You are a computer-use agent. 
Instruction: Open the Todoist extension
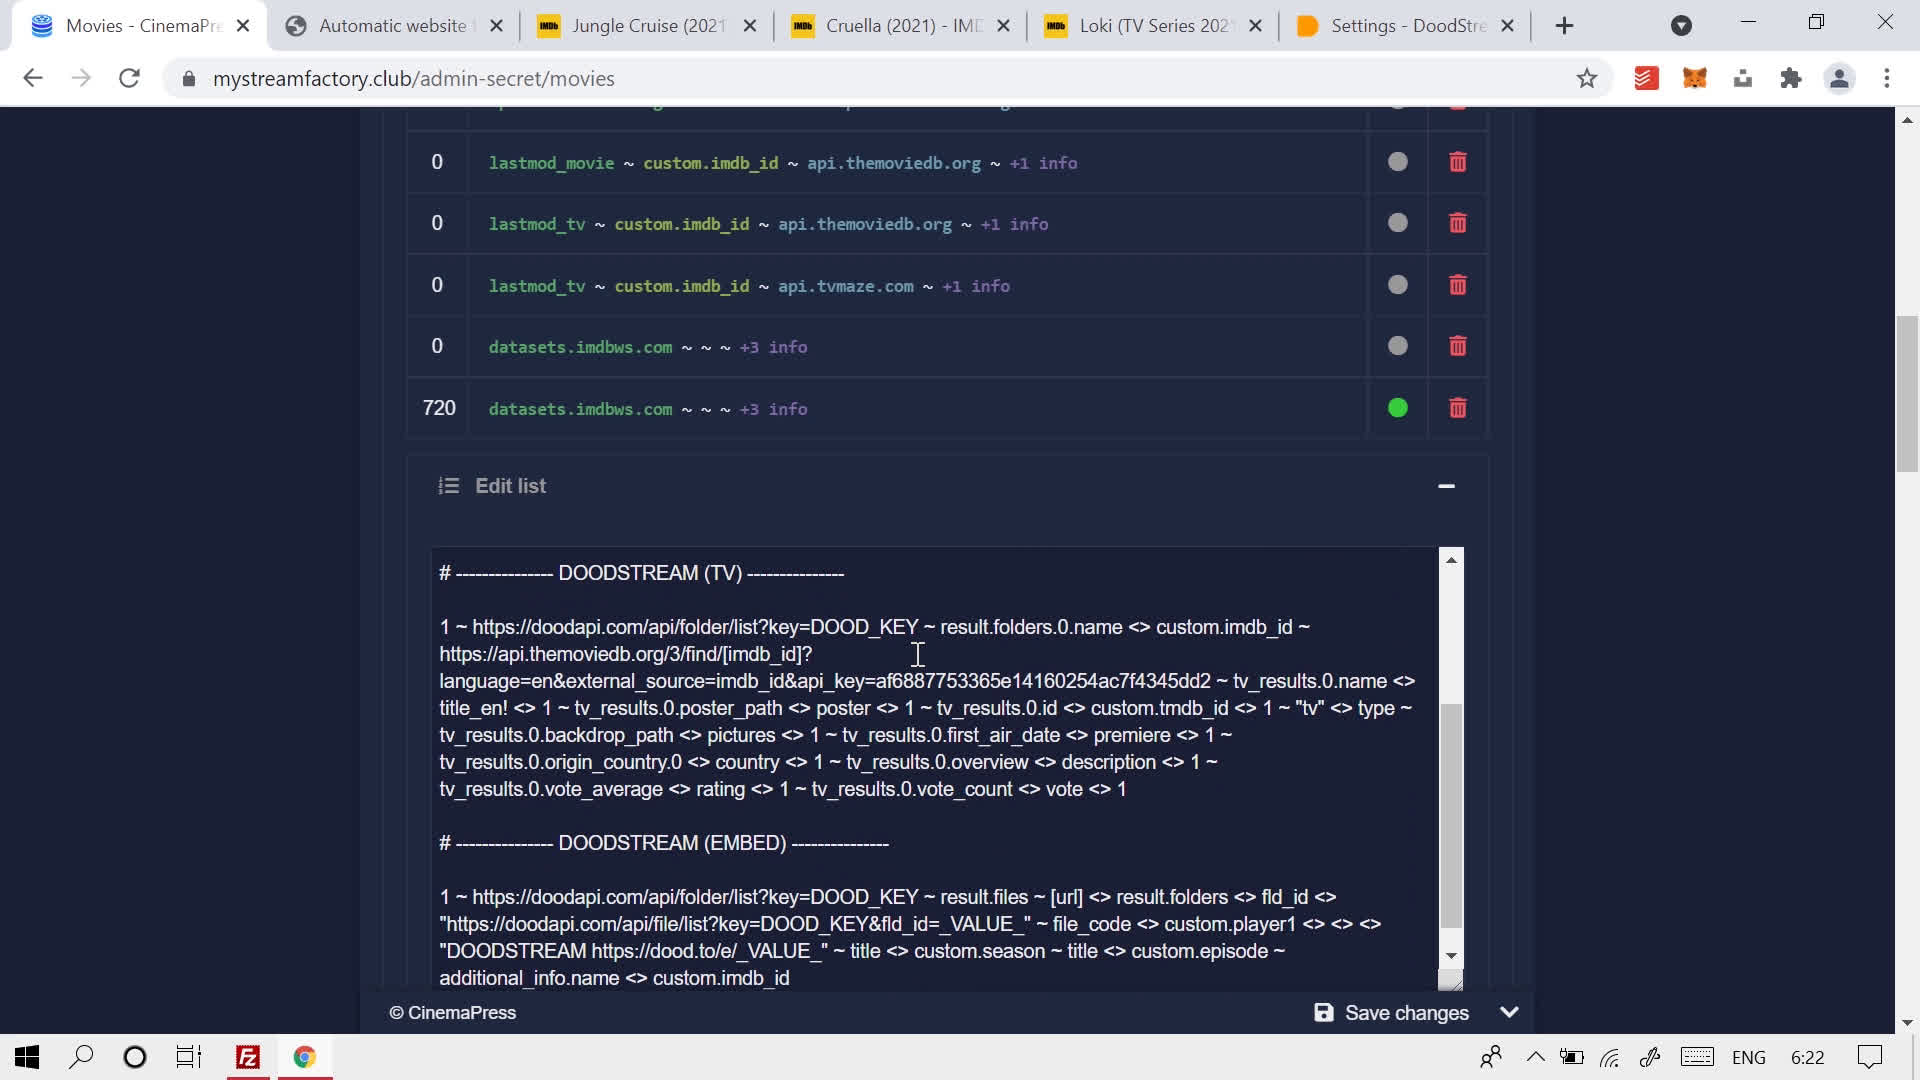1646,78
